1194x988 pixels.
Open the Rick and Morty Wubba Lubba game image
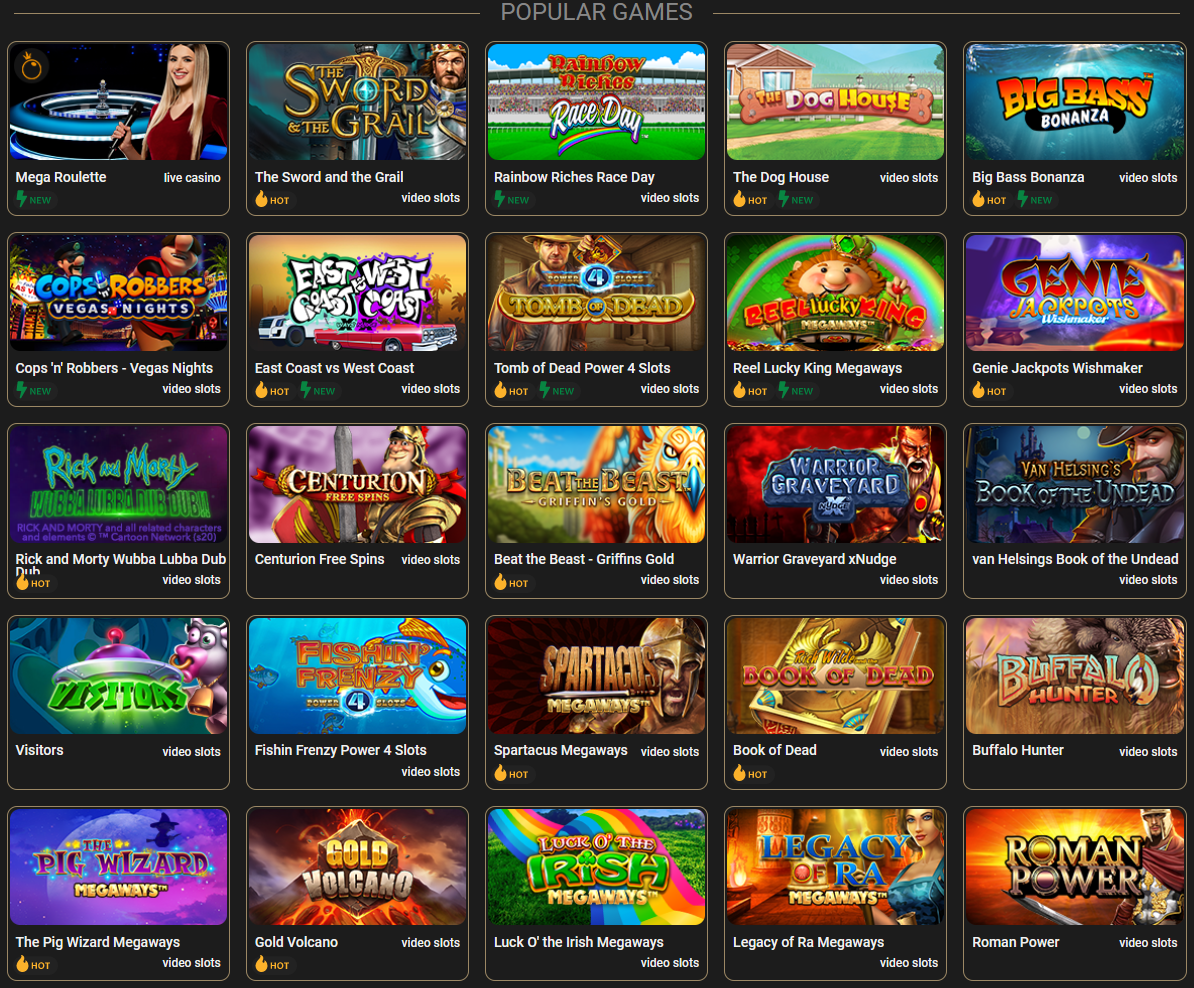coord(118,484)
